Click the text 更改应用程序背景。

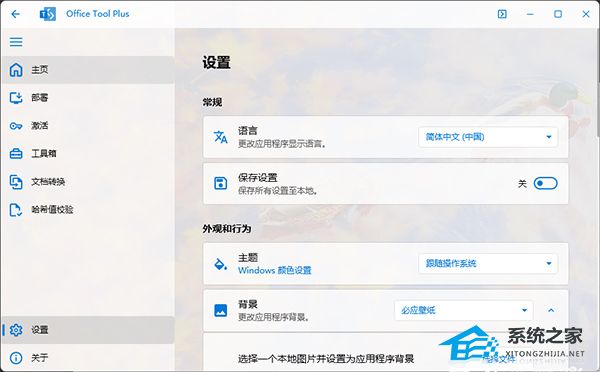274,317
